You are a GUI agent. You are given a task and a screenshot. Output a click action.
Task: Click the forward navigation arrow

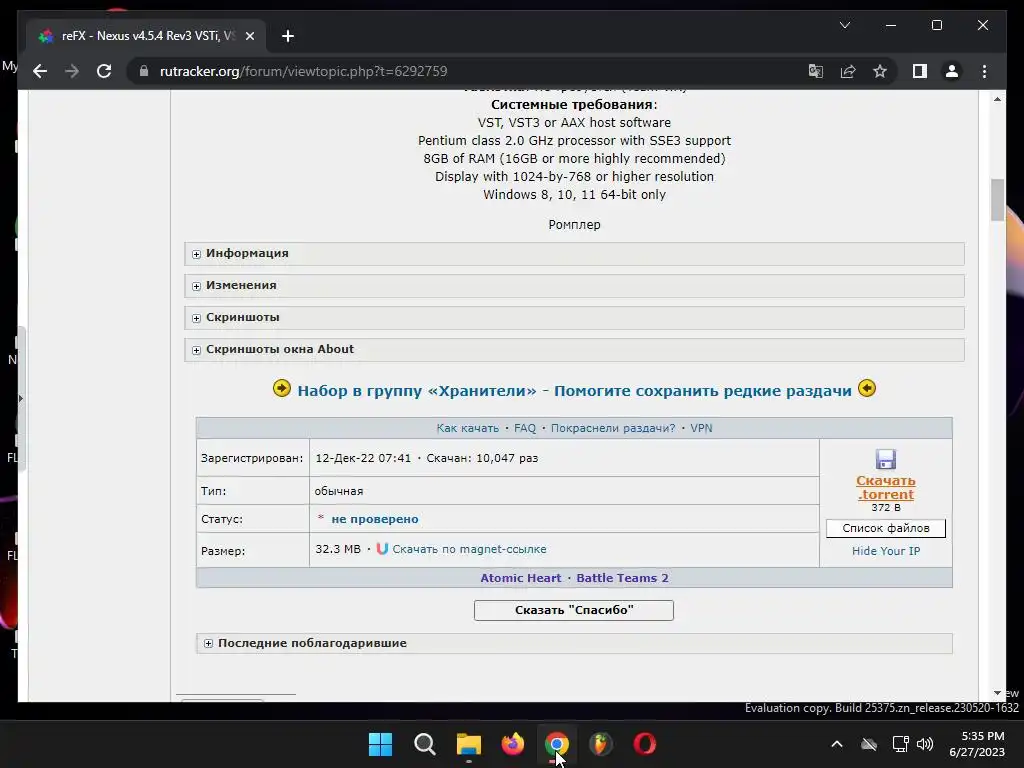[72, 71]
